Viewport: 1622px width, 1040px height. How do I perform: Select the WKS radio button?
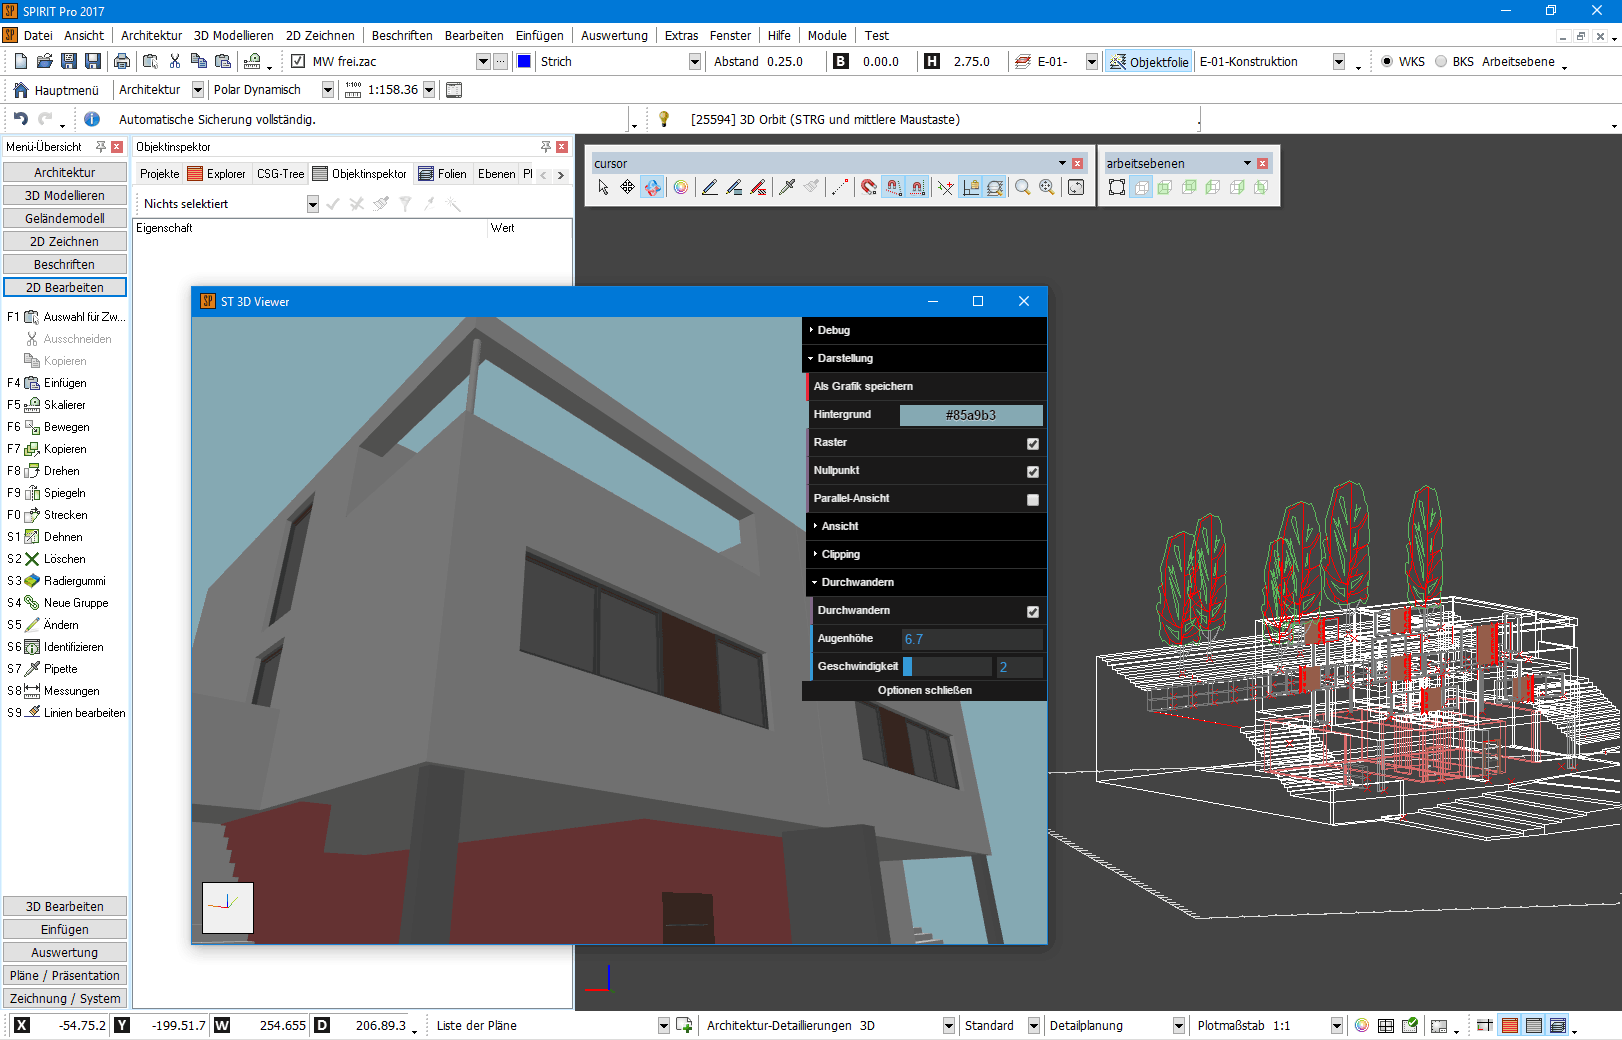(1387, 61)
